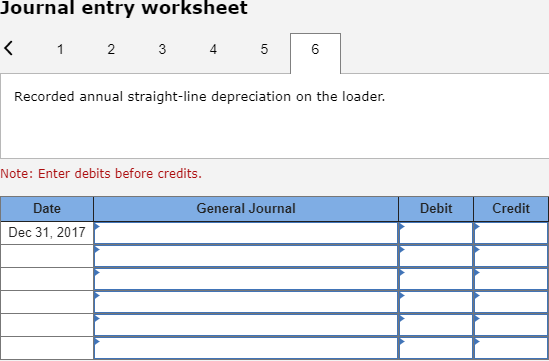Open General Journal account cell for Dec 31, 2017
The width and height of the screenshot is (549, 361).
[x=246, y=233]
